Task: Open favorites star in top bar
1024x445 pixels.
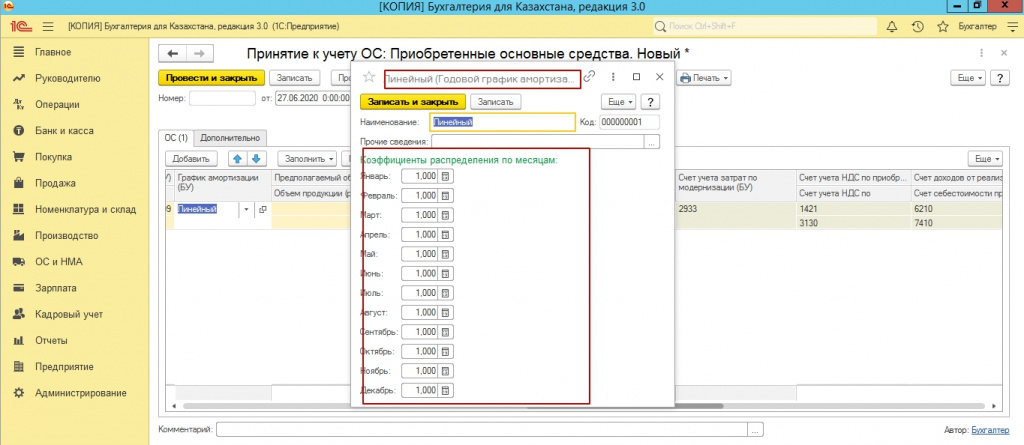Action: 942,27
